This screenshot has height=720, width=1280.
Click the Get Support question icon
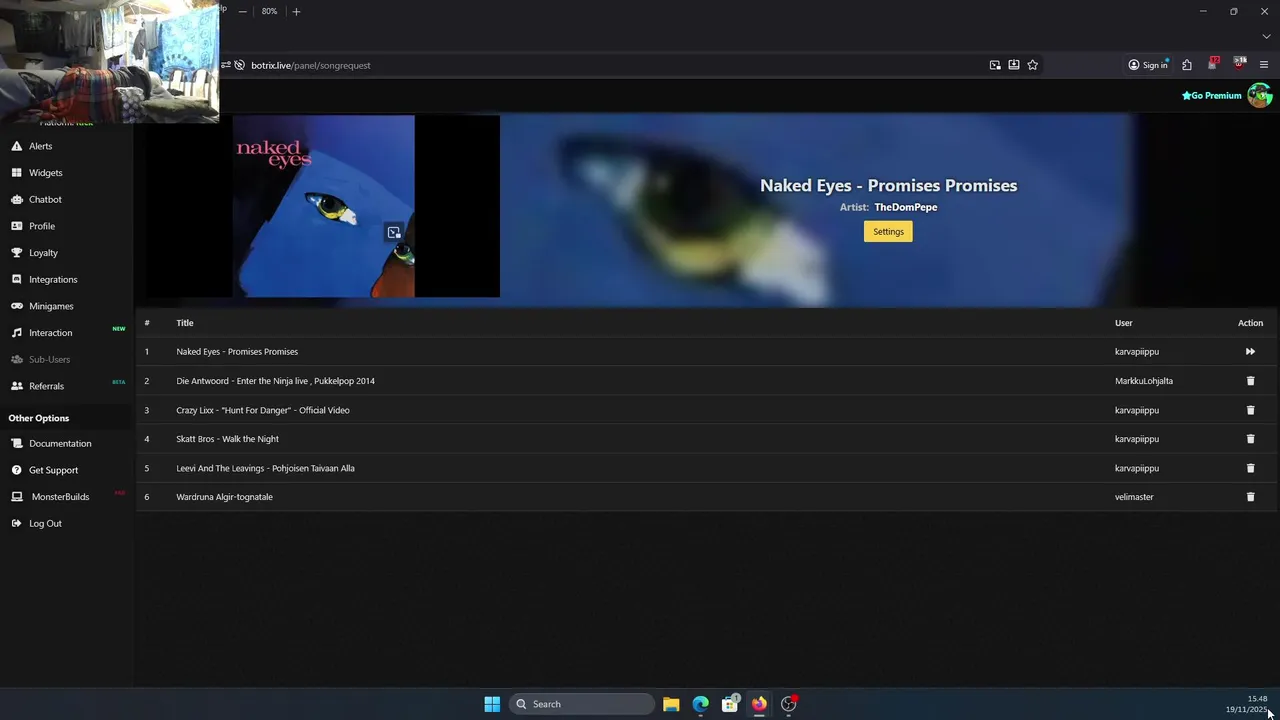pos(16,470)
